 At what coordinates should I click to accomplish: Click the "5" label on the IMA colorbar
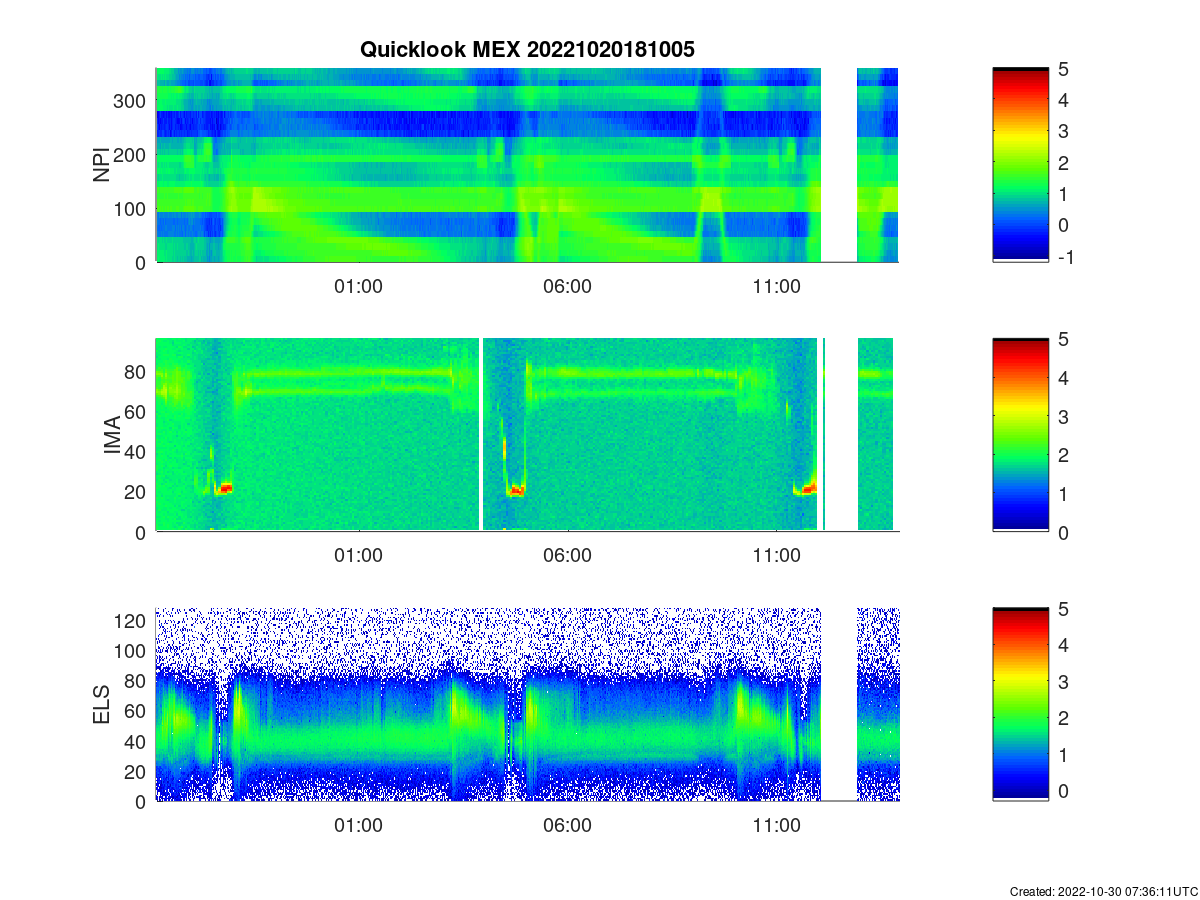pyautogui.click(x=1063, y=339)
